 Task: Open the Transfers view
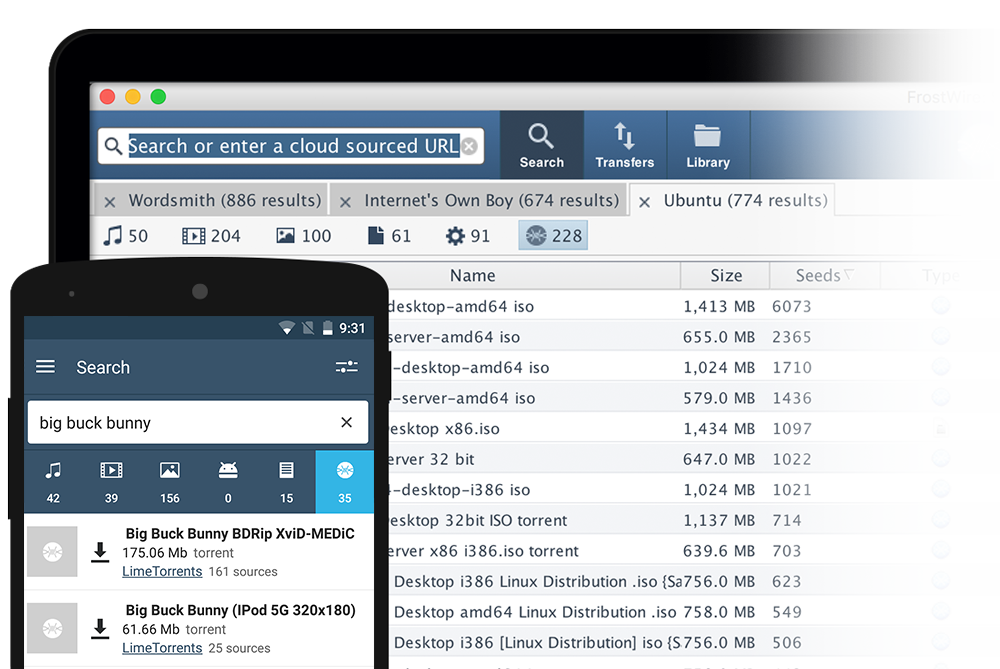point(625,145)
